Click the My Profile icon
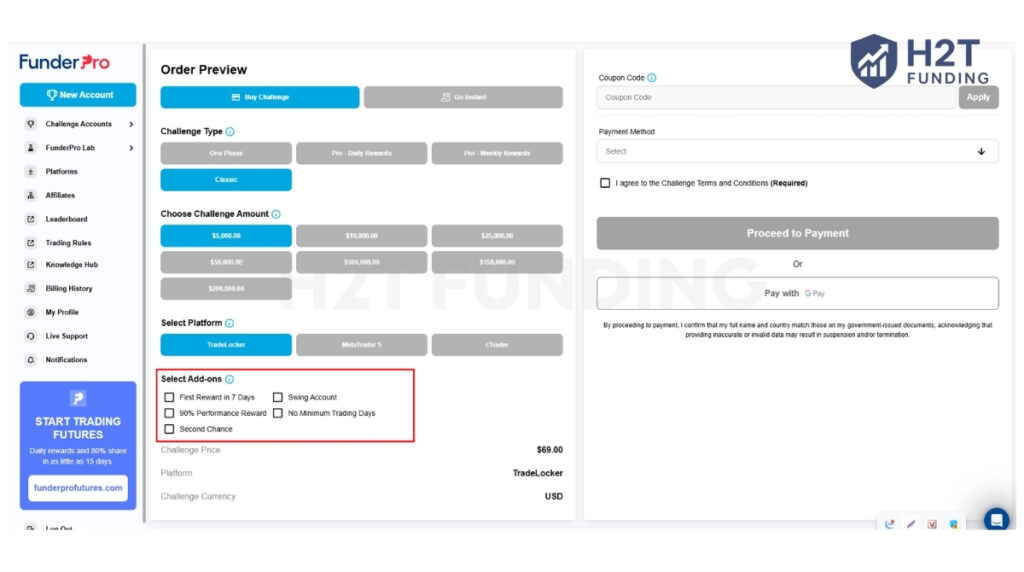1024x572 pixels. click(31, 313)
